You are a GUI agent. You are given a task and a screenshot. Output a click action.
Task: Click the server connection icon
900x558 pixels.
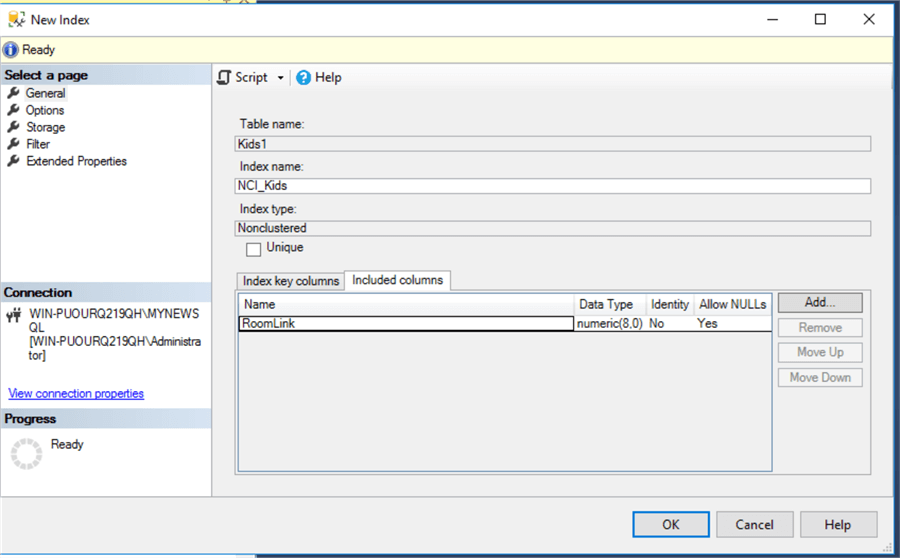click(x=14, y=315)
